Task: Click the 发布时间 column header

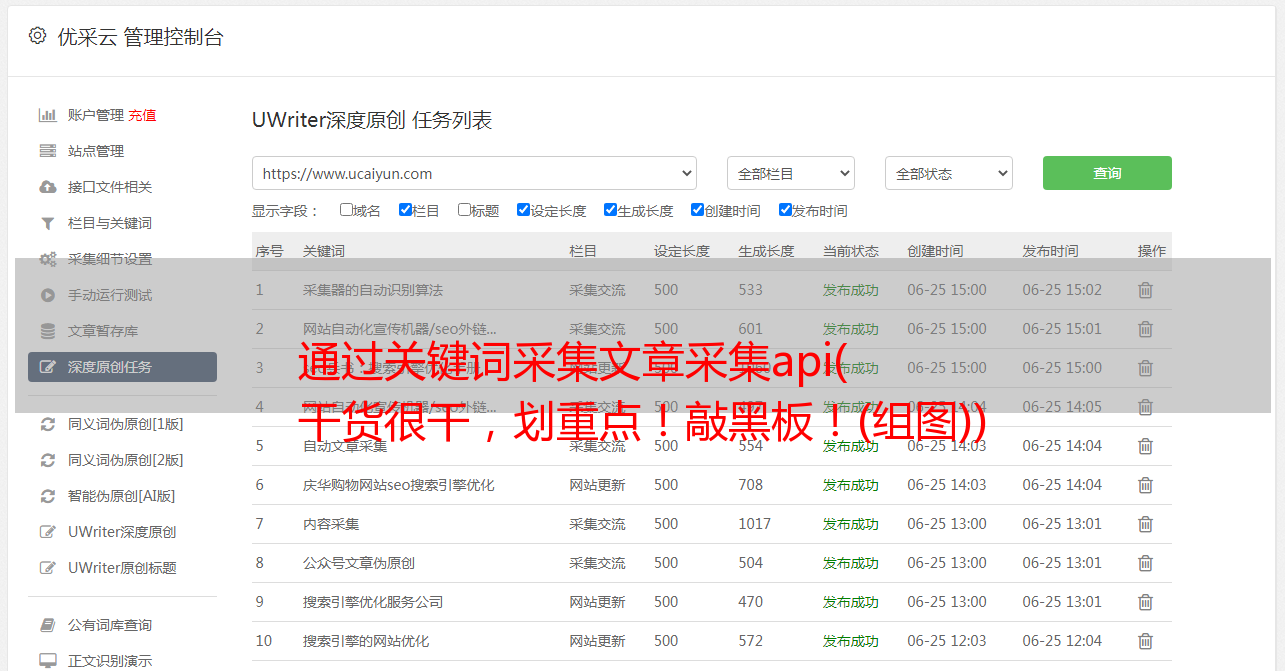Action: [x=1050, y=251]
